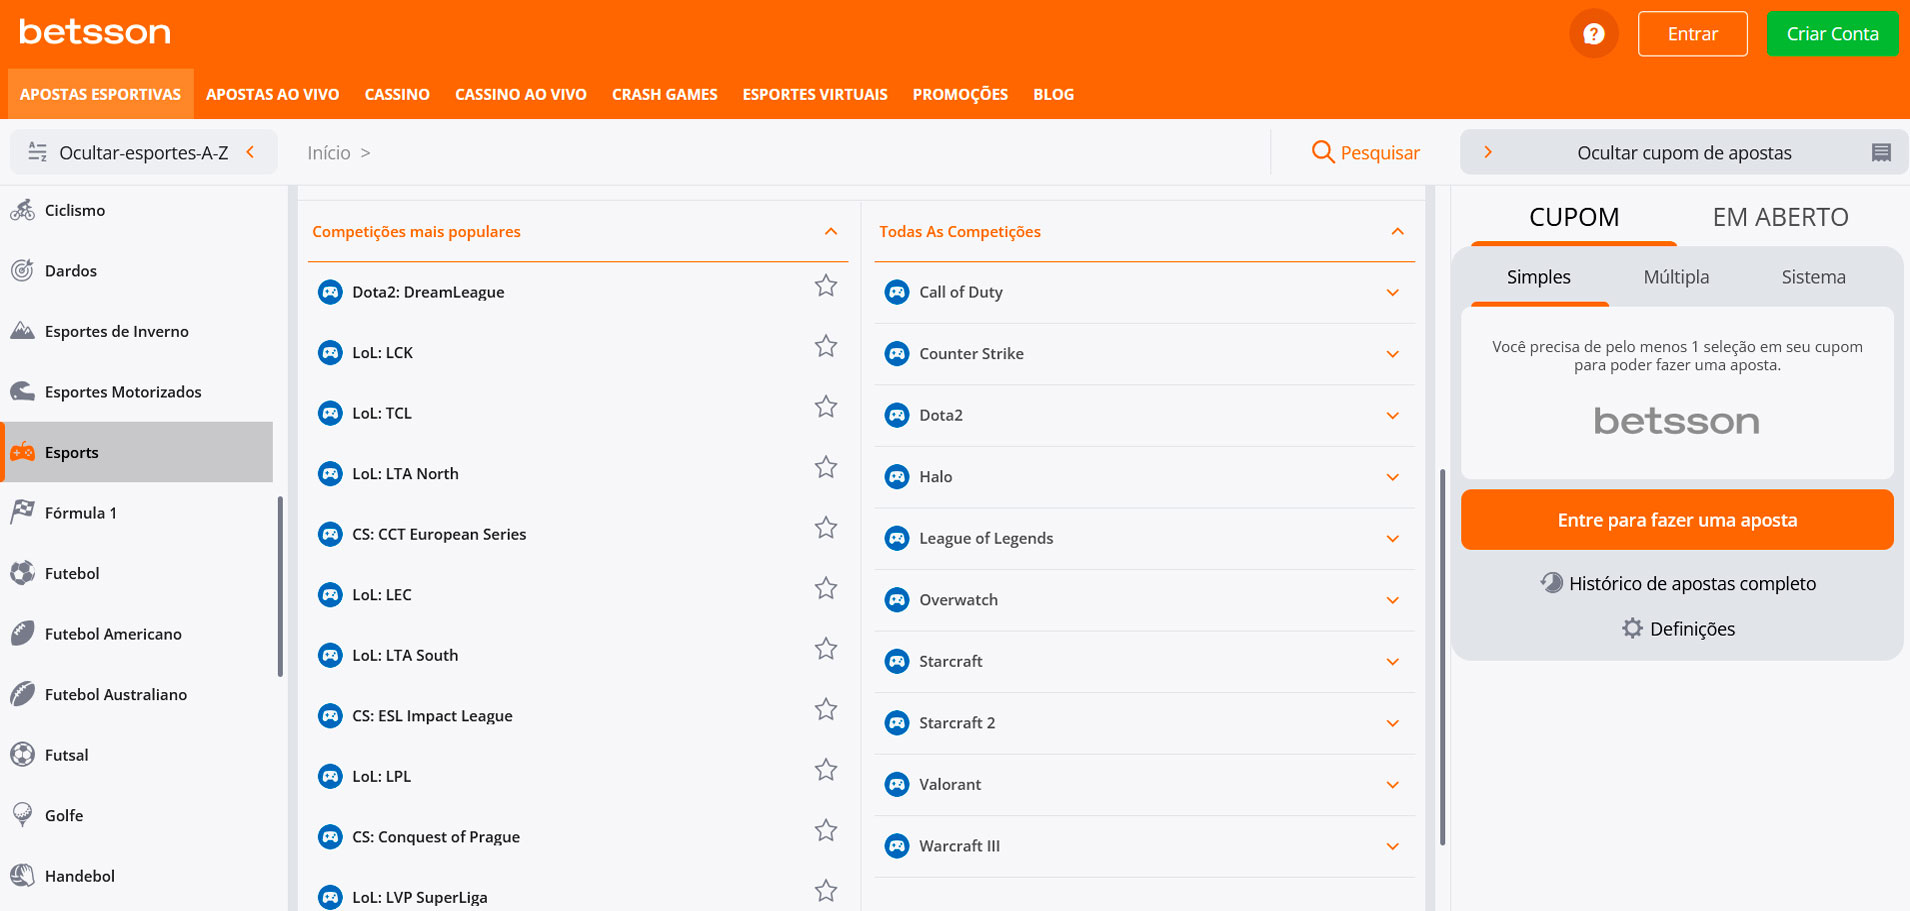Viewport: 1910px width, 911px height.
Task: Click the Futsal ball icon
Action: [23, 754]
